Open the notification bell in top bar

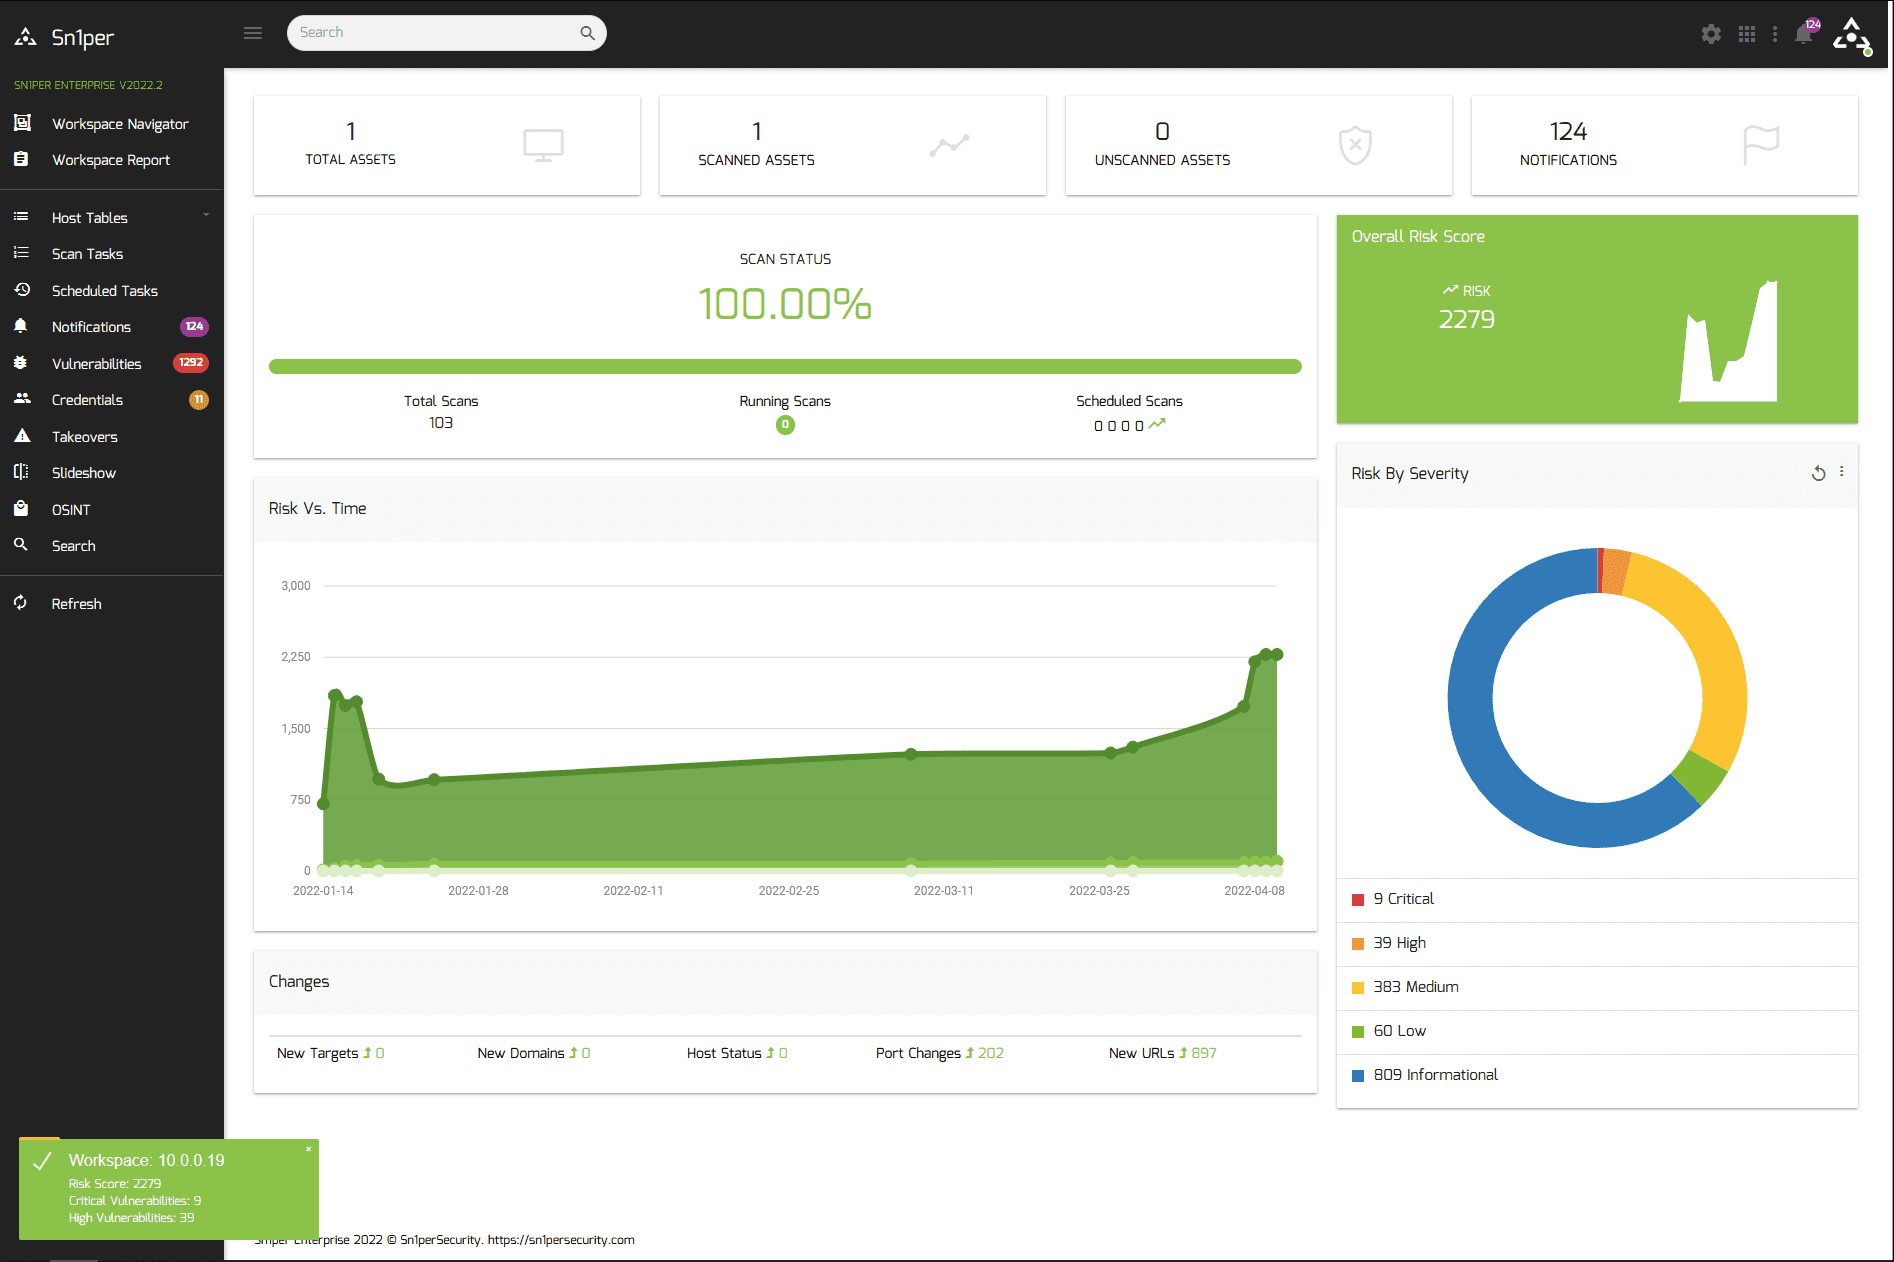tap(1804, 34)
